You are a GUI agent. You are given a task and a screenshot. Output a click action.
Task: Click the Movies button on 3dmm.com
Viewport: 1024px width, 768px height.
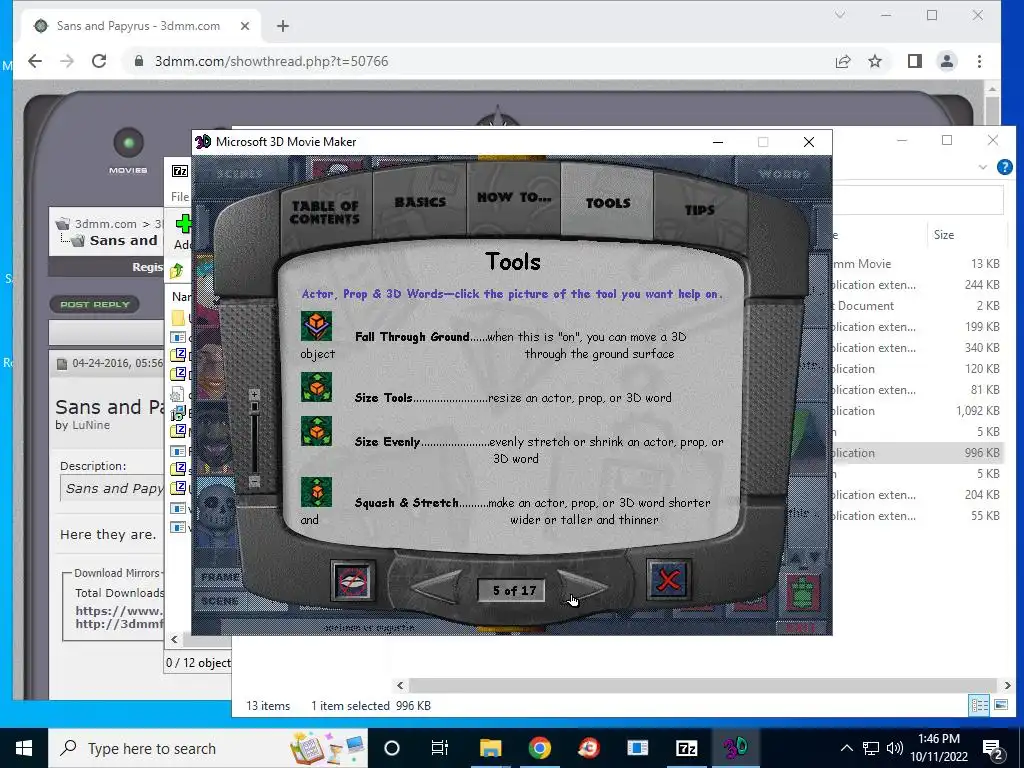coord(128,150)
